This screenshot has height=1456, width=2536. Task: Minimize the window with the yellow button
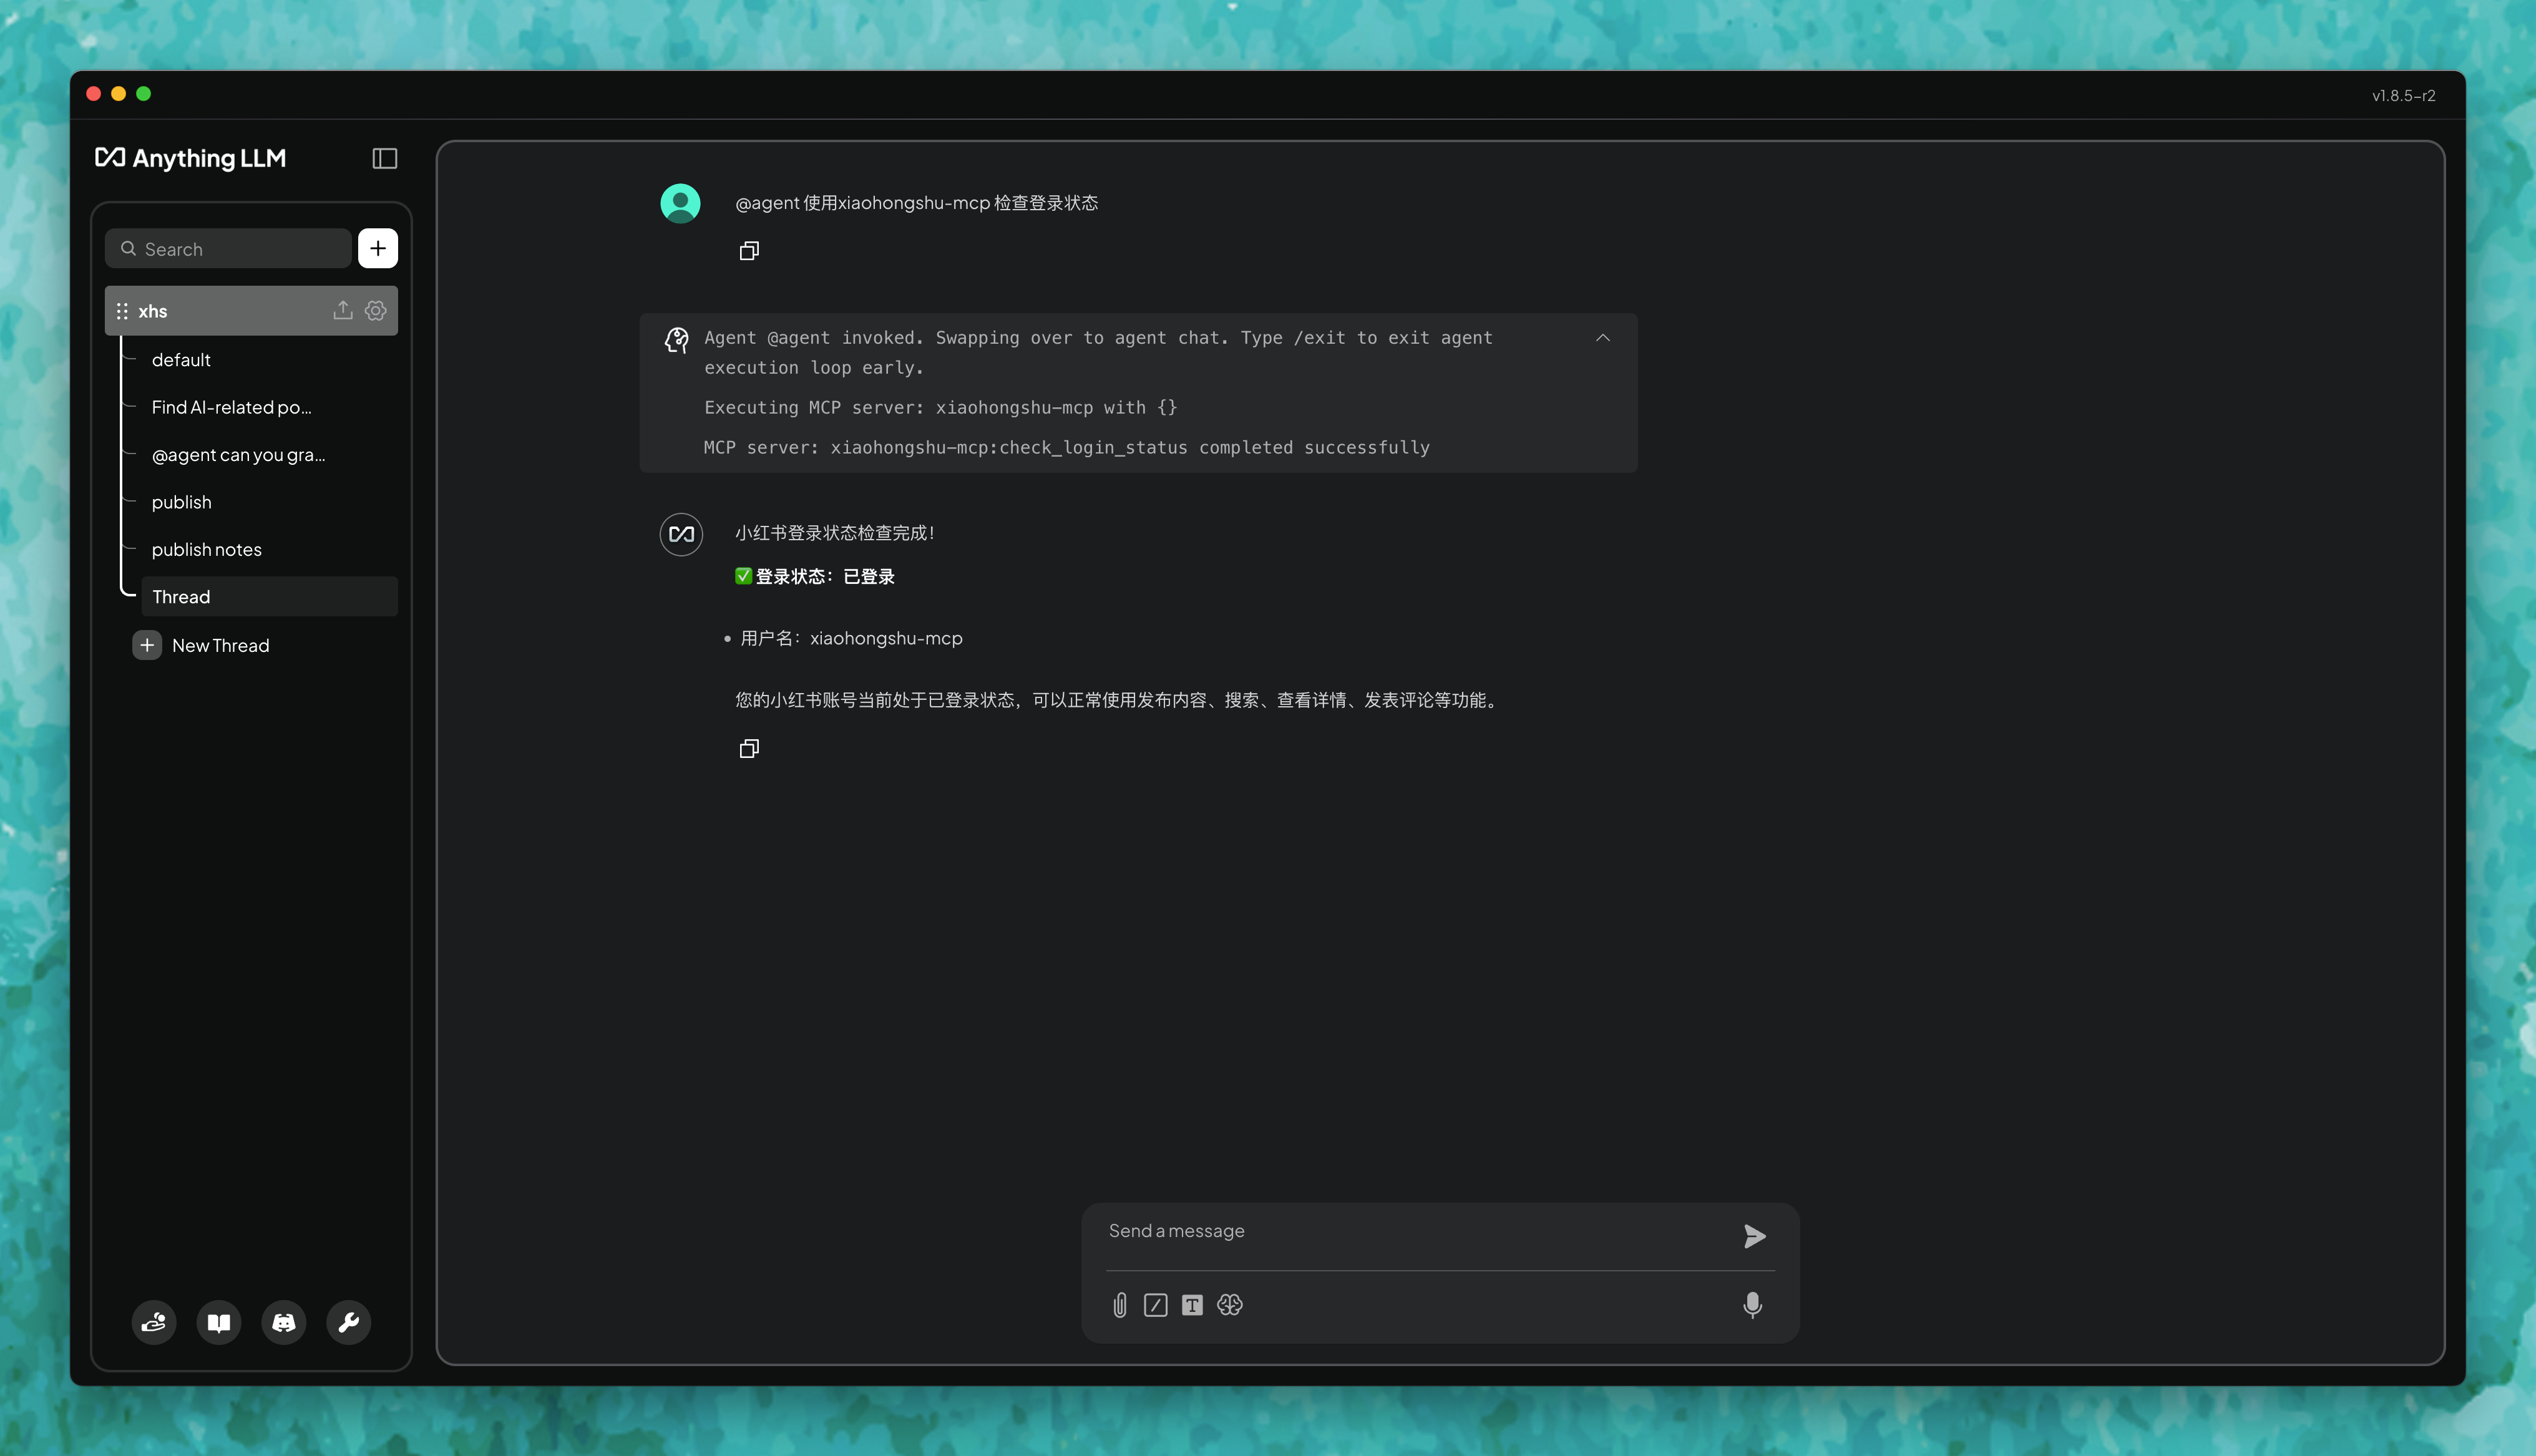tap(119, 94)
